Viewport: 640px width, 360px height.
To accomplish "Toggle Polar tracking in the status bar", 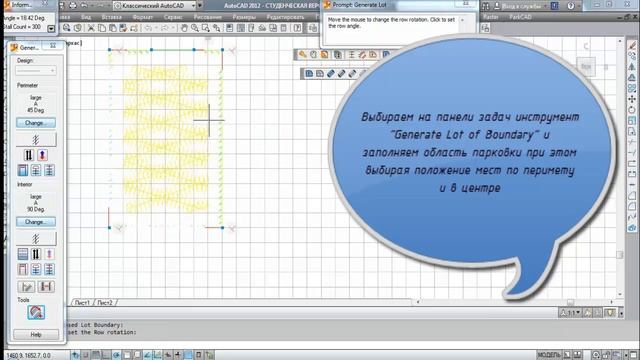I will coord(116,355).
